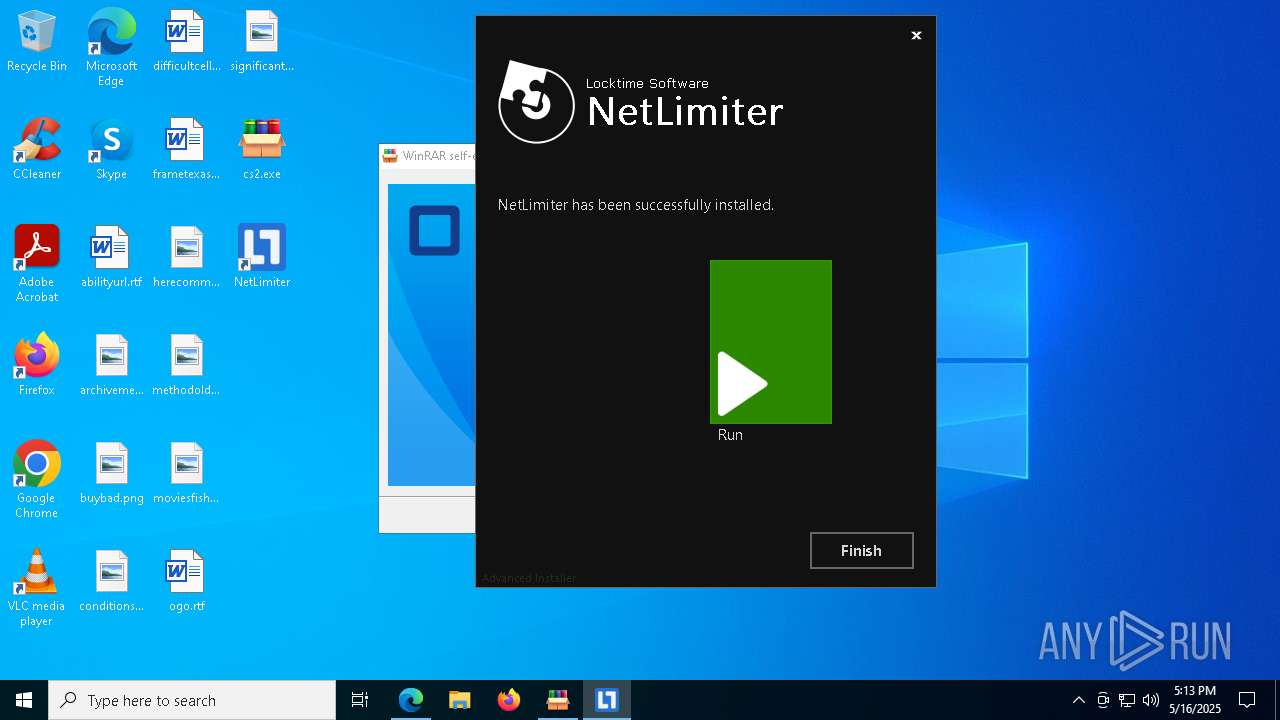Open the Google Chrome desktop shortcut
The image size is (1280, 720).
(x=37, y=480)
